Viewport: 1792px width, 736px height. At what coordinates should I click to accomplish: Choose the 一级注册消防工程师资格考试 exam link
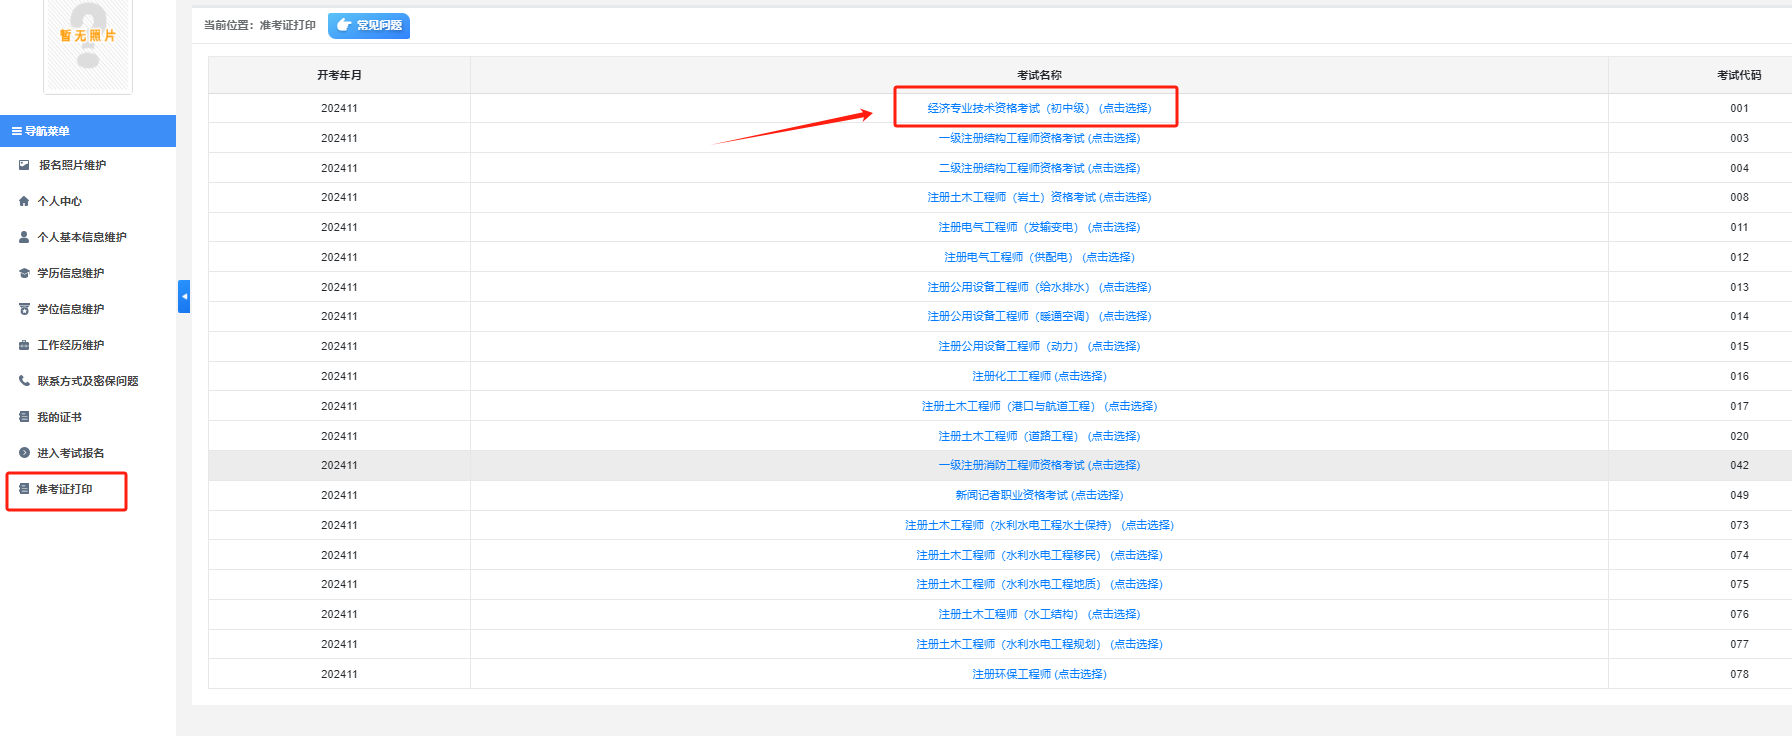1038,465
